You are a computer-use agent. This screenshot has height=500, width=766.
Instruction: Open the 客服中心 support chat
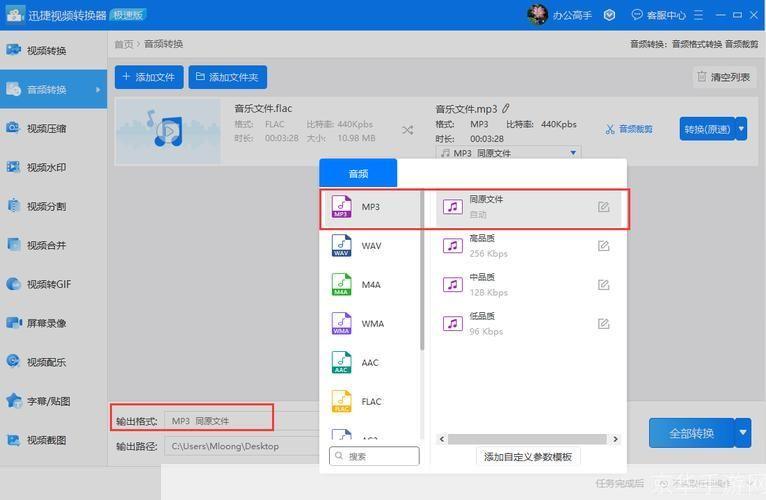[x=659, y=15]
